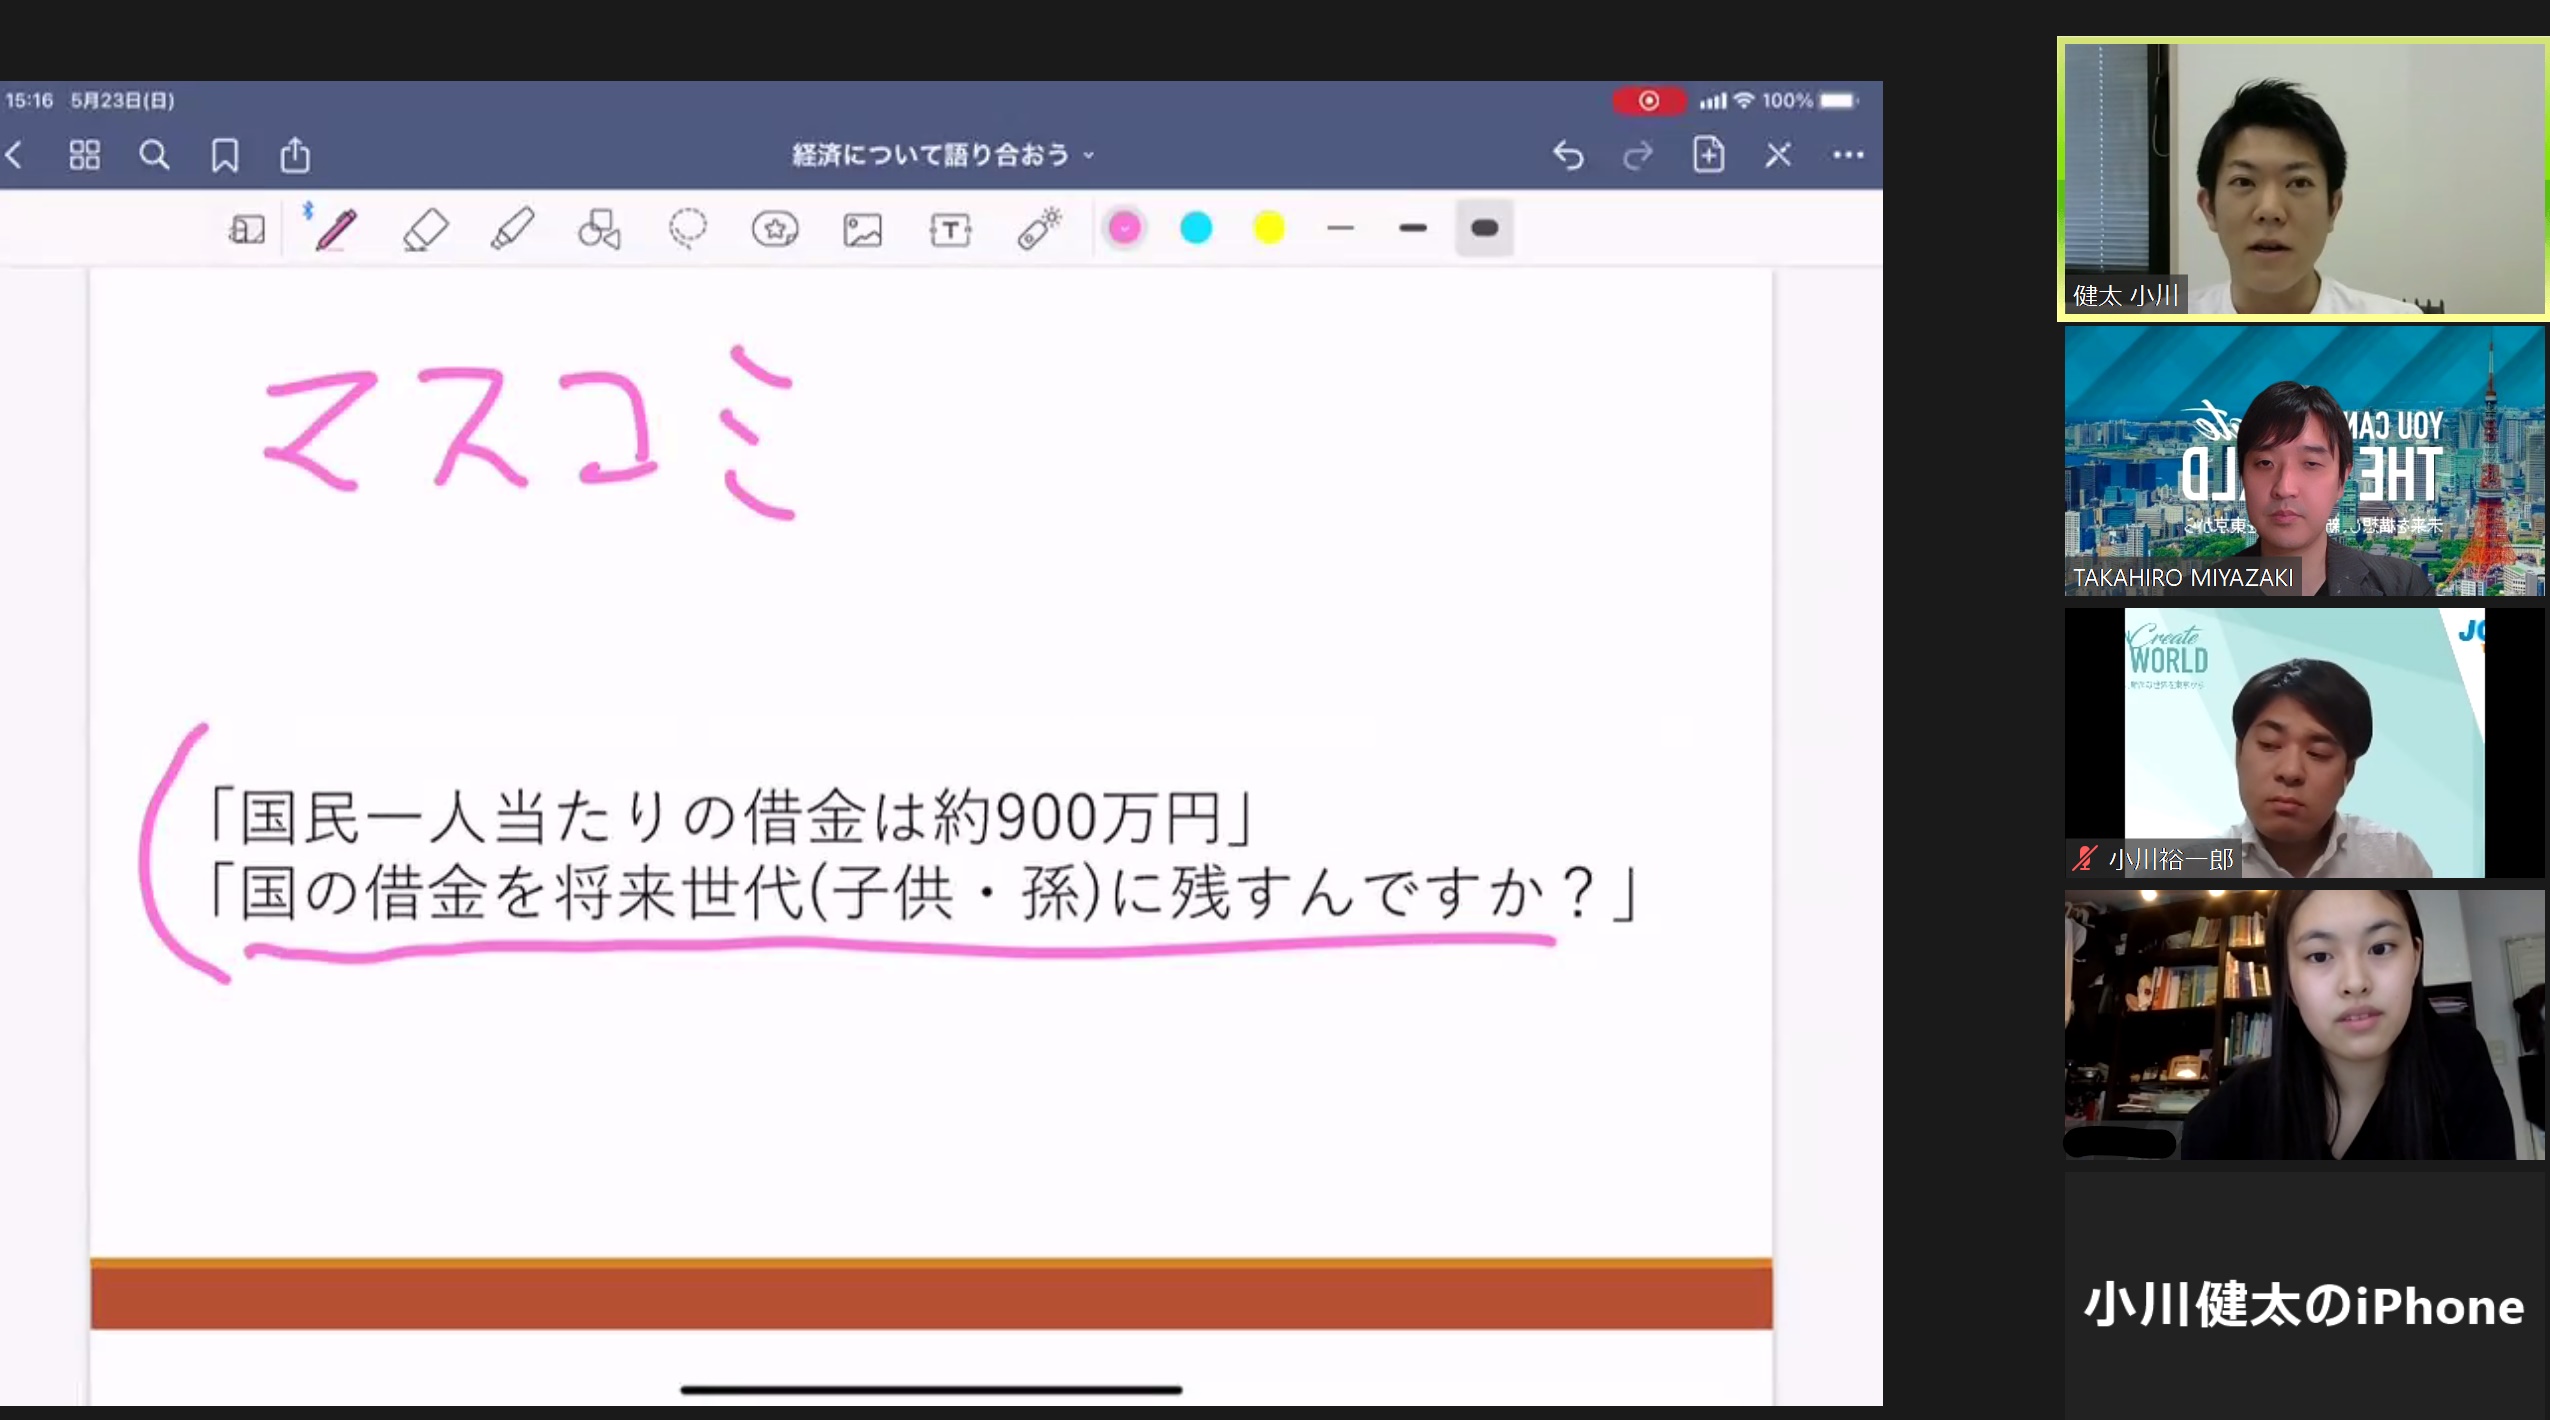
Task: Open the page thumbnails grid view
Action: click(x=85, y=155)
